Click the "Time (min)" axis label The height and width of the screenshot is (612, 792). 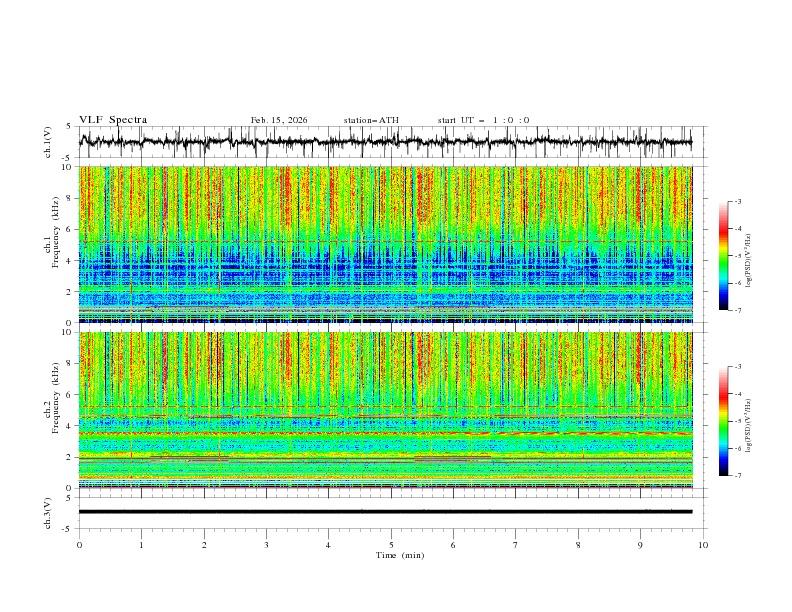pyautogui.click(x=400, y=555)
